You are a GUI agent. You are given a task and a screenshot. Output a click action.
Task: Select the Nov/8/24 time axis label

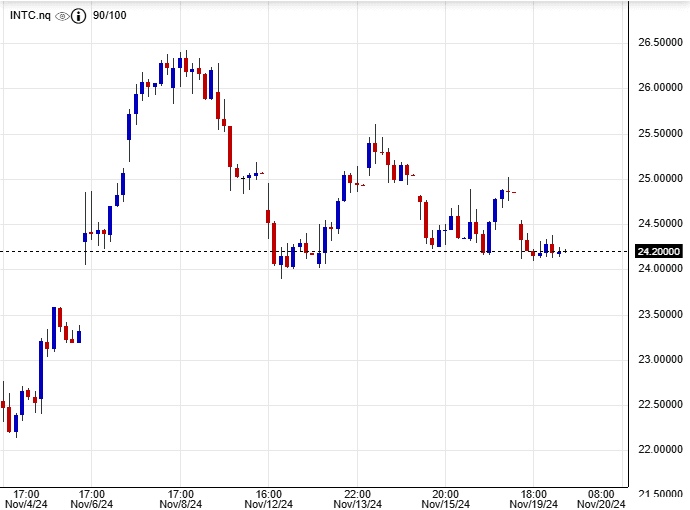point(181,504)
